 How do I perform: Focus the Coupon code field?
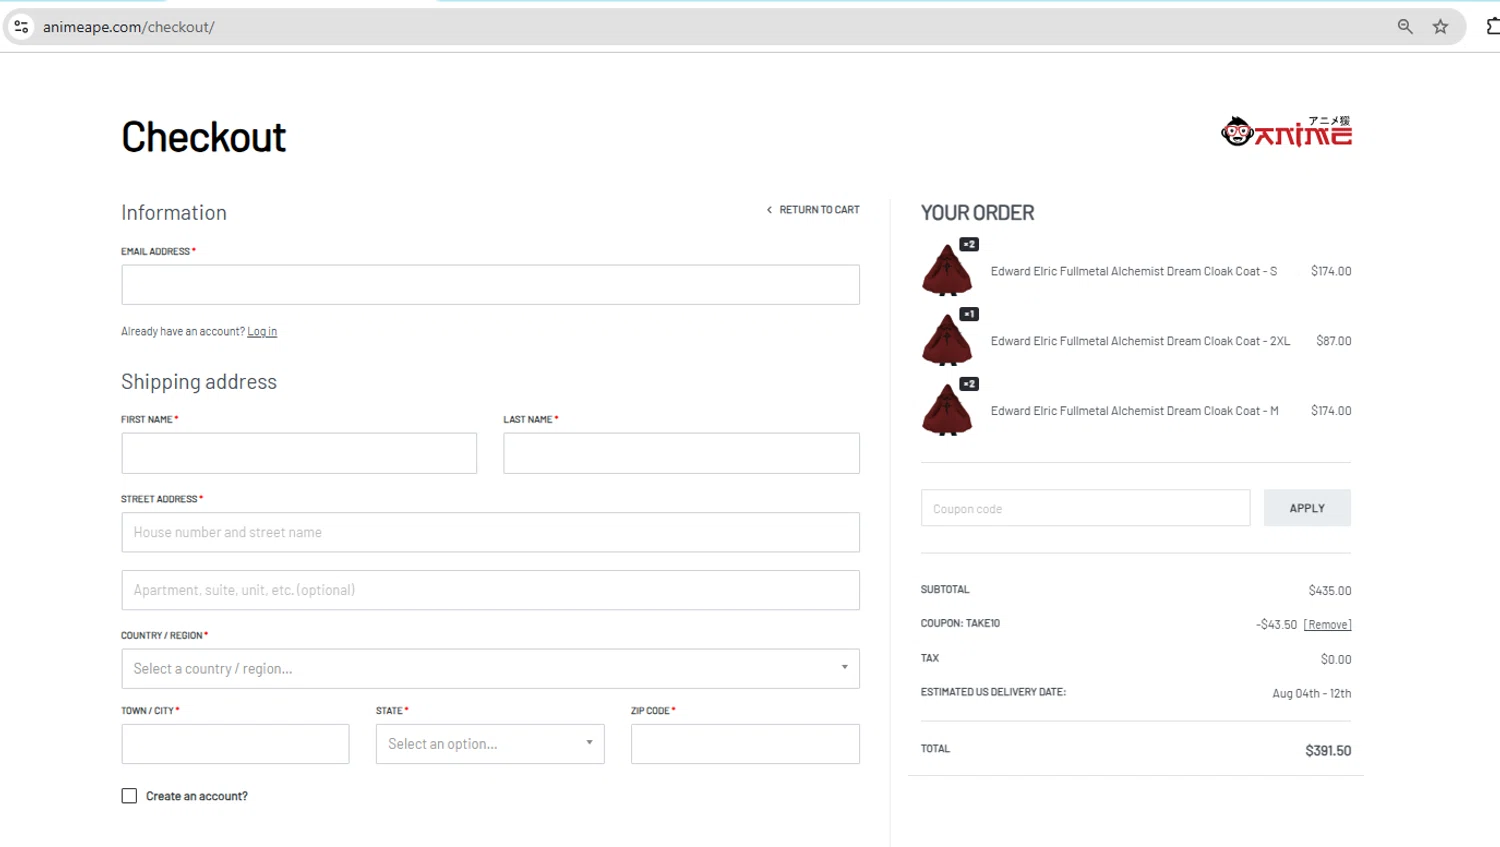click(x=1085, y=508)
